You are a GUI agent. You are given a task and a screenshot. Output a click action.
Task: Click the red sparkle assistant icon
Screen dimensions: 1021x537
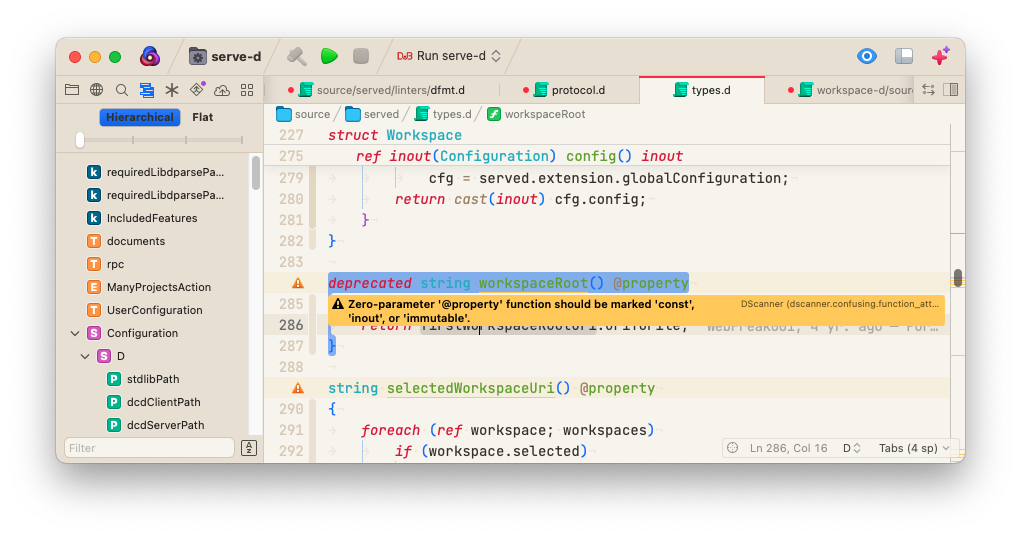coord(940,57)
